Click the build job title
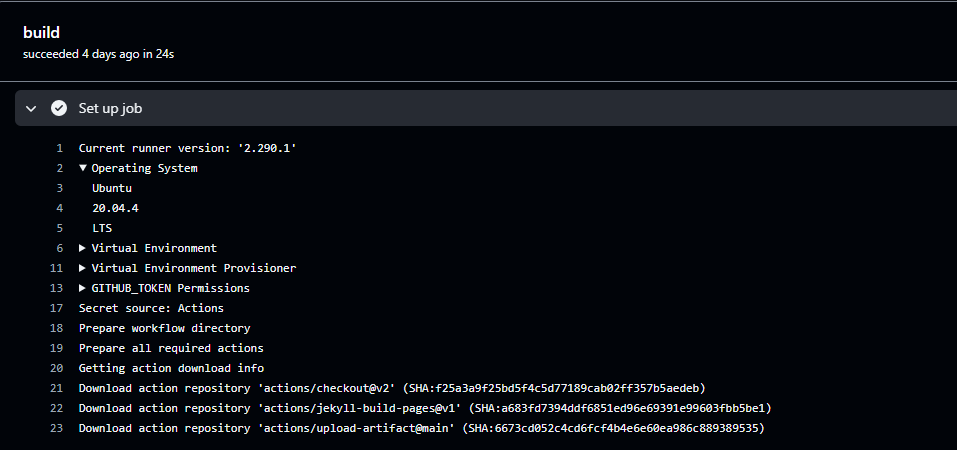The height and width of the screenshot is (450, 957). tap(42, 33)
